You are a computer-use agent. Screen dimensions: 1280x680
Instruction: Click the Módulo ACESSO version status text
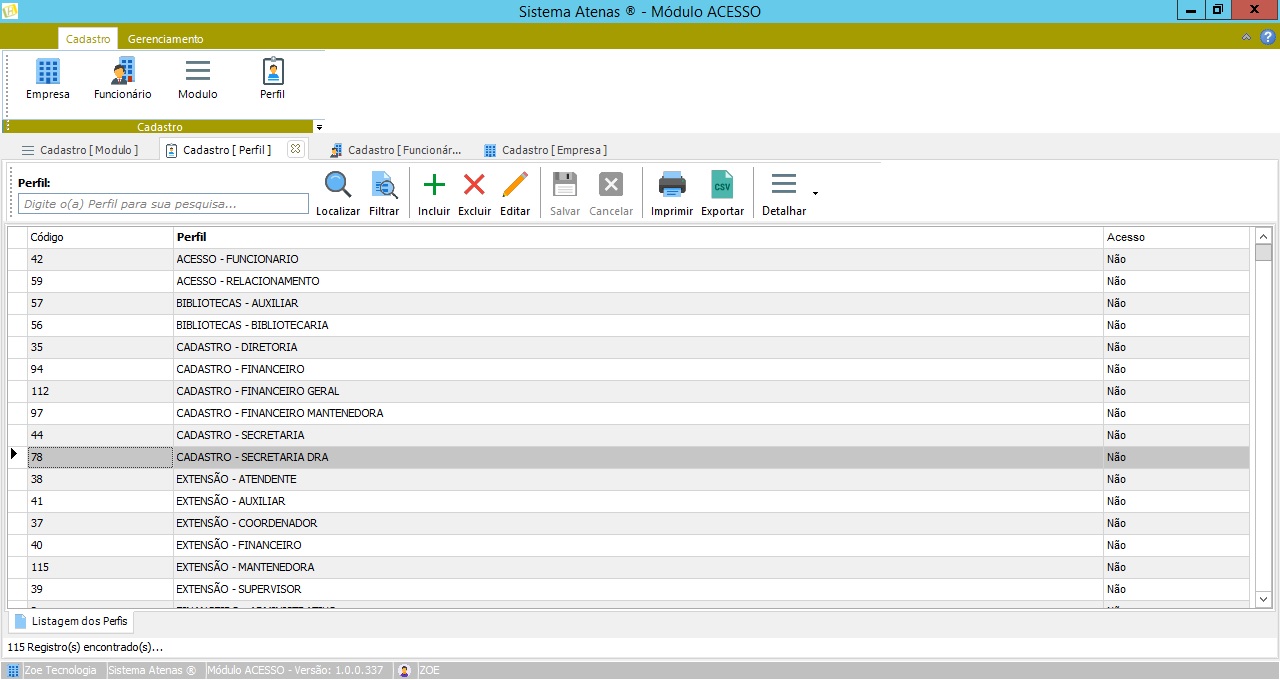tap(294, 670)
